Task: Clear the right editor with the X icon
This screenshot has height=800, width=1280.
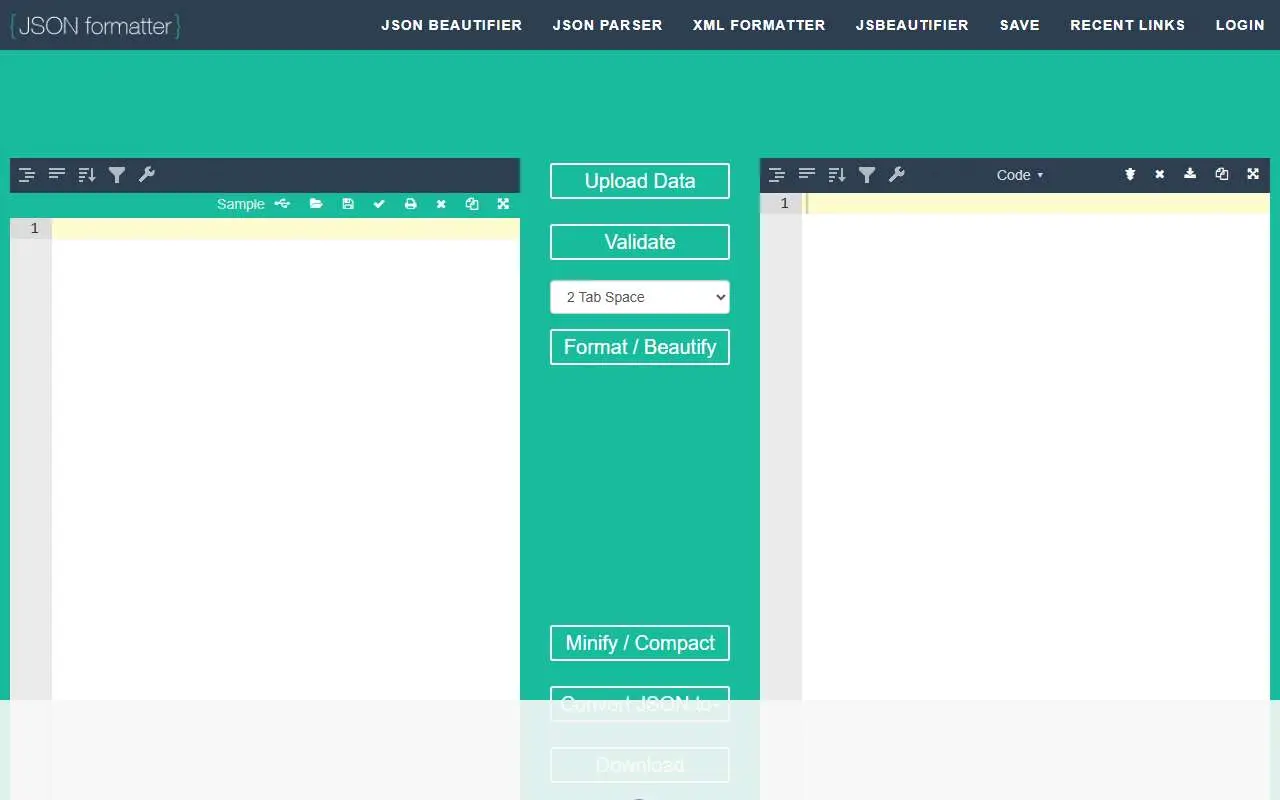Action: [x=1160, y=174]
